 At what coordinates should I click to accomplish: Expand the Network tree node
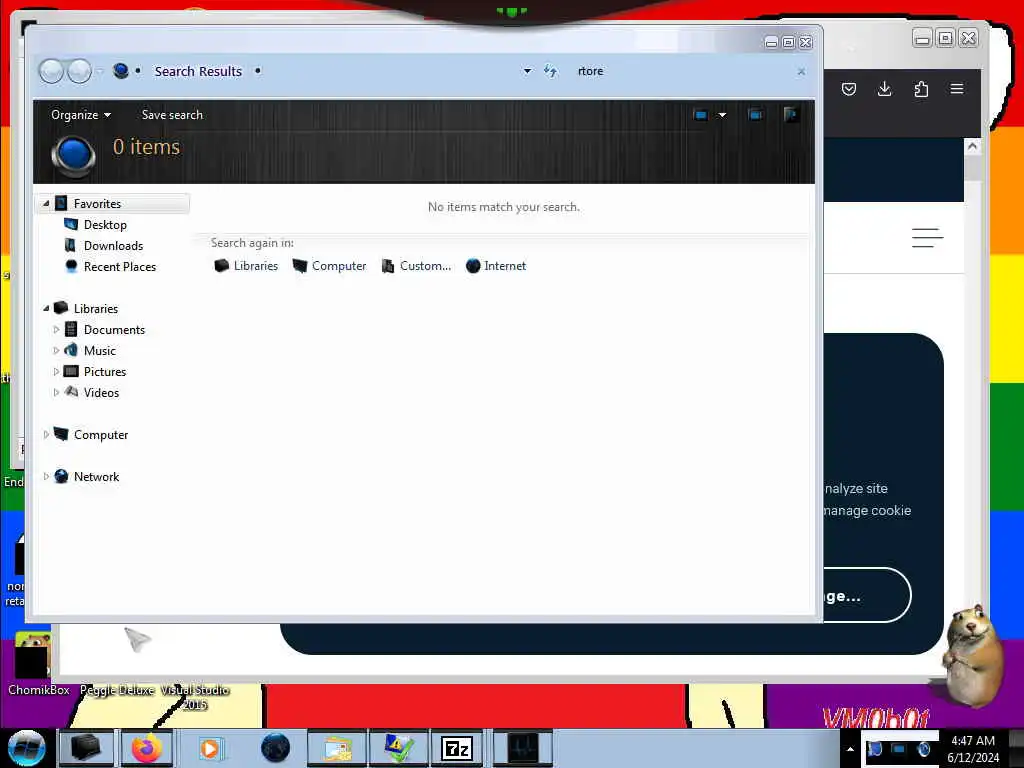46,477
